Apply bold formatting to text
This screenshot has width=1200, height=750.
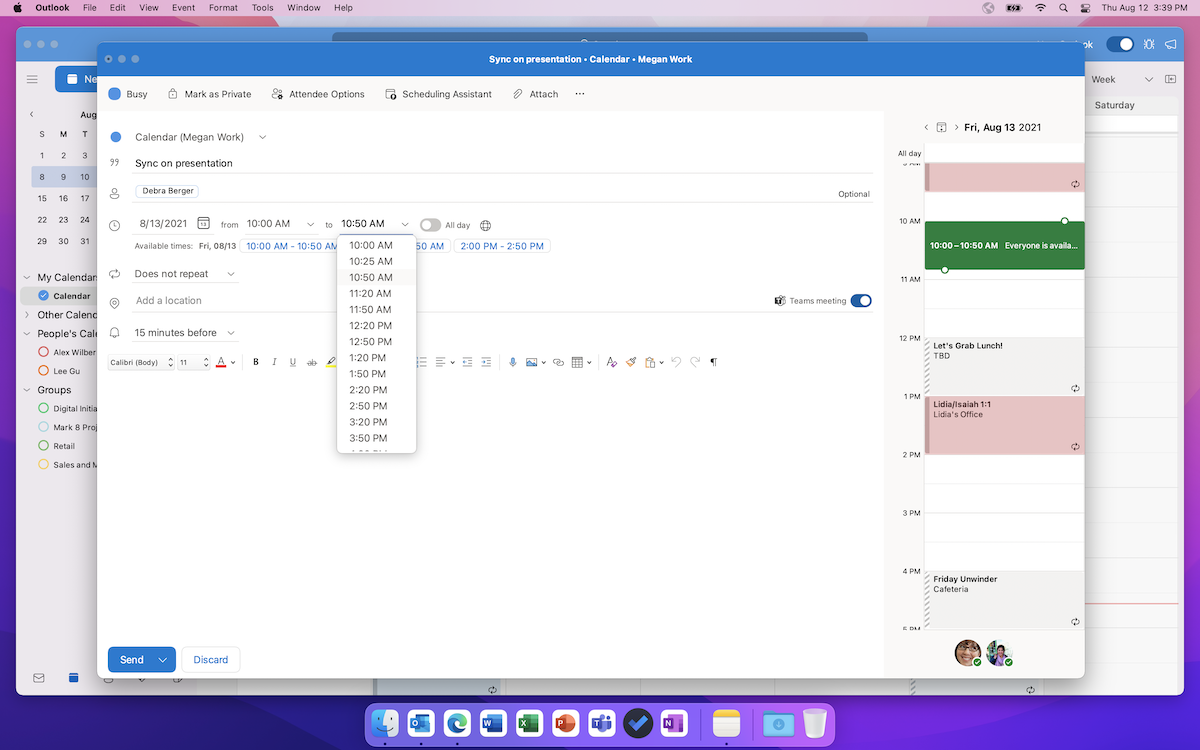[x=256, y=362]
